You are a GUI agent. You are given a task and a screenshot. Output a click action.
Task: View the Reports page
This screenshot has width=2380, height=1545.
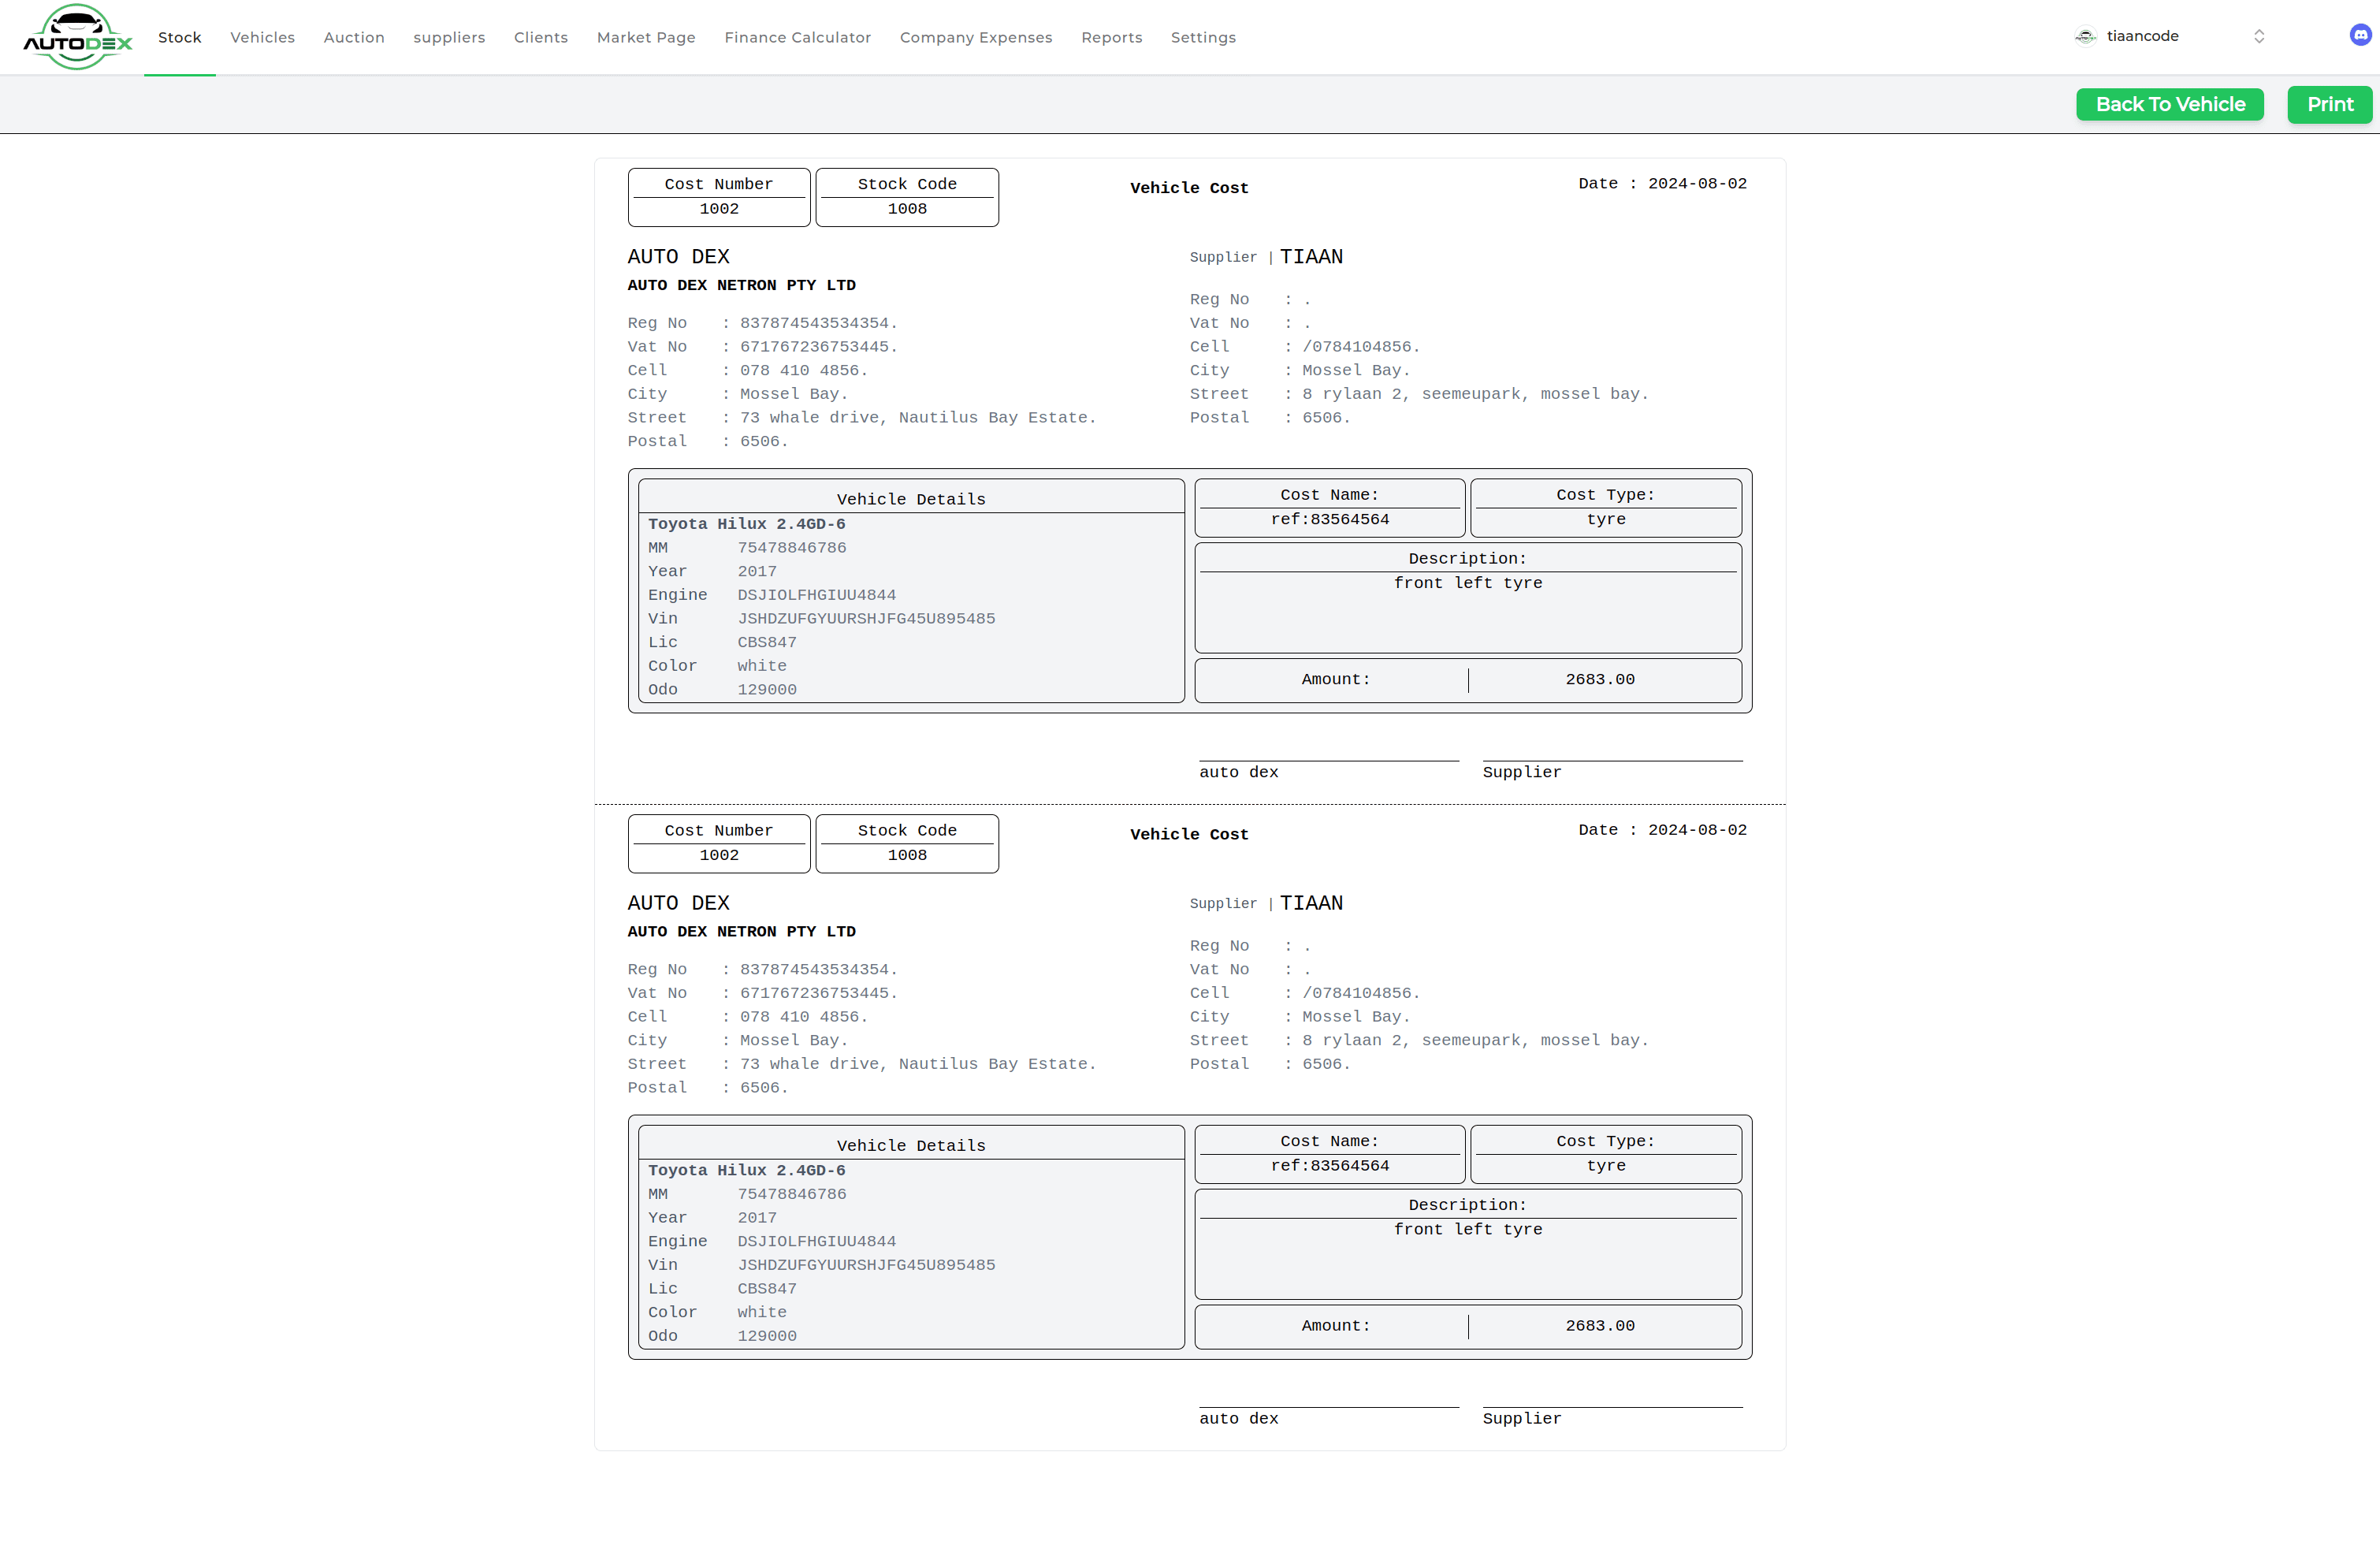click(x=1112, y=37)
